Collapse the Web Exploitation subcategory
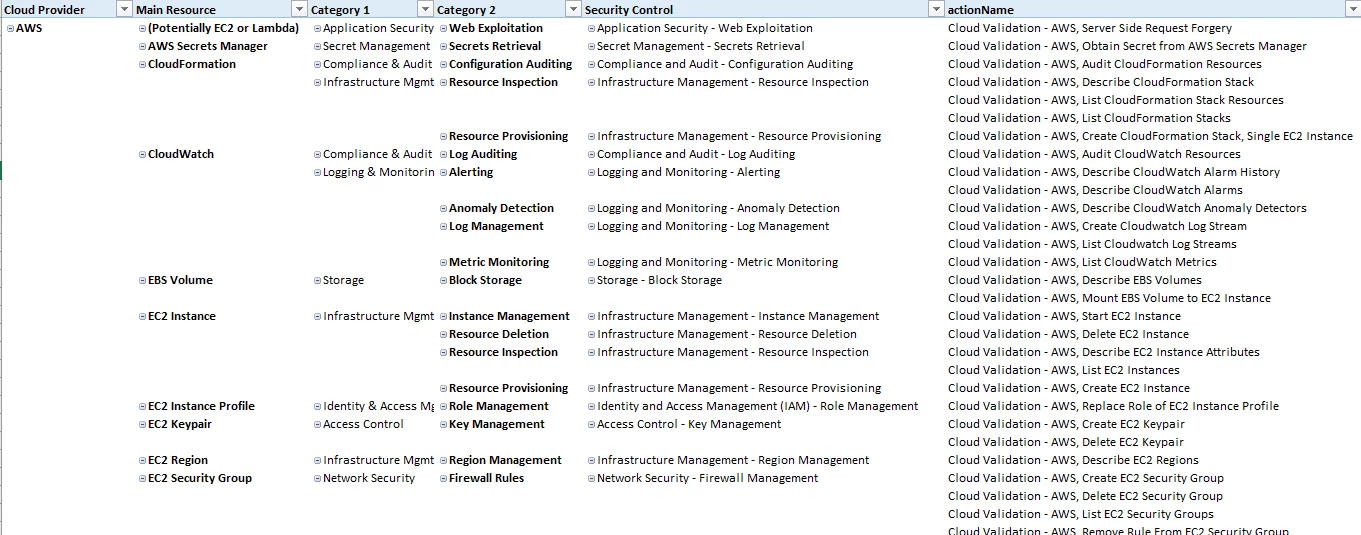 (443, 29)
